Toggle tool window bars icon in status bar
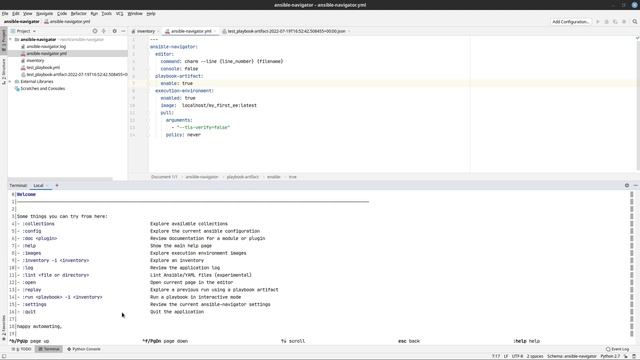 (3, 356)
